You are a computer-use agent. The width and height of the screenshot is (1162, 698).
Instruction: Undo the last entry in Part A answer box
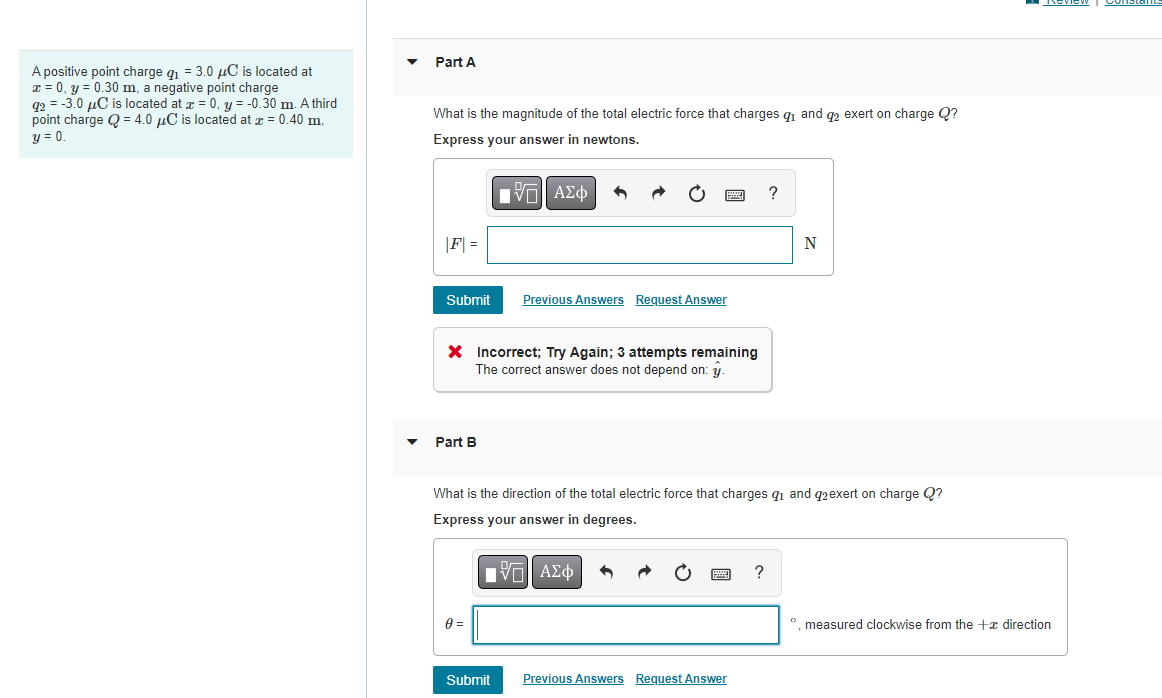click(x=619, y=192)
